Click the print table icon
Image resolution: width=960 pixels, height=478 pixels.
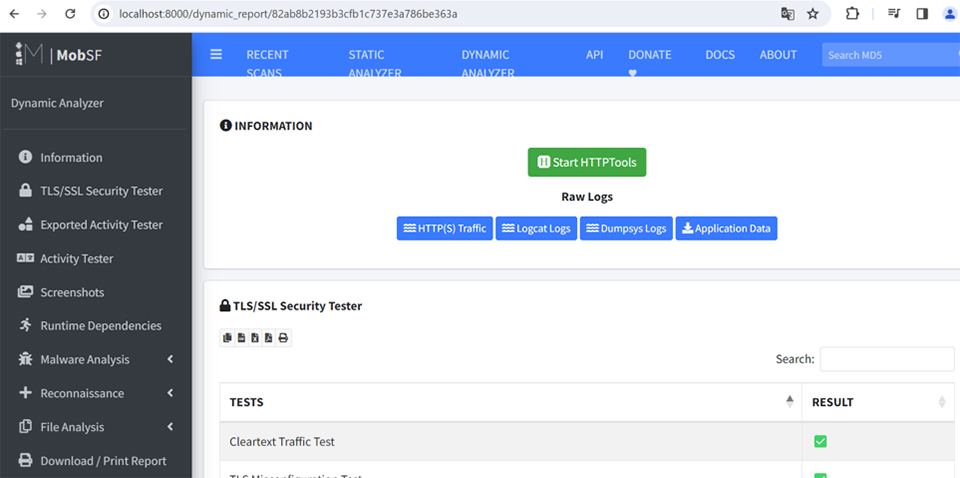point(283,338)
